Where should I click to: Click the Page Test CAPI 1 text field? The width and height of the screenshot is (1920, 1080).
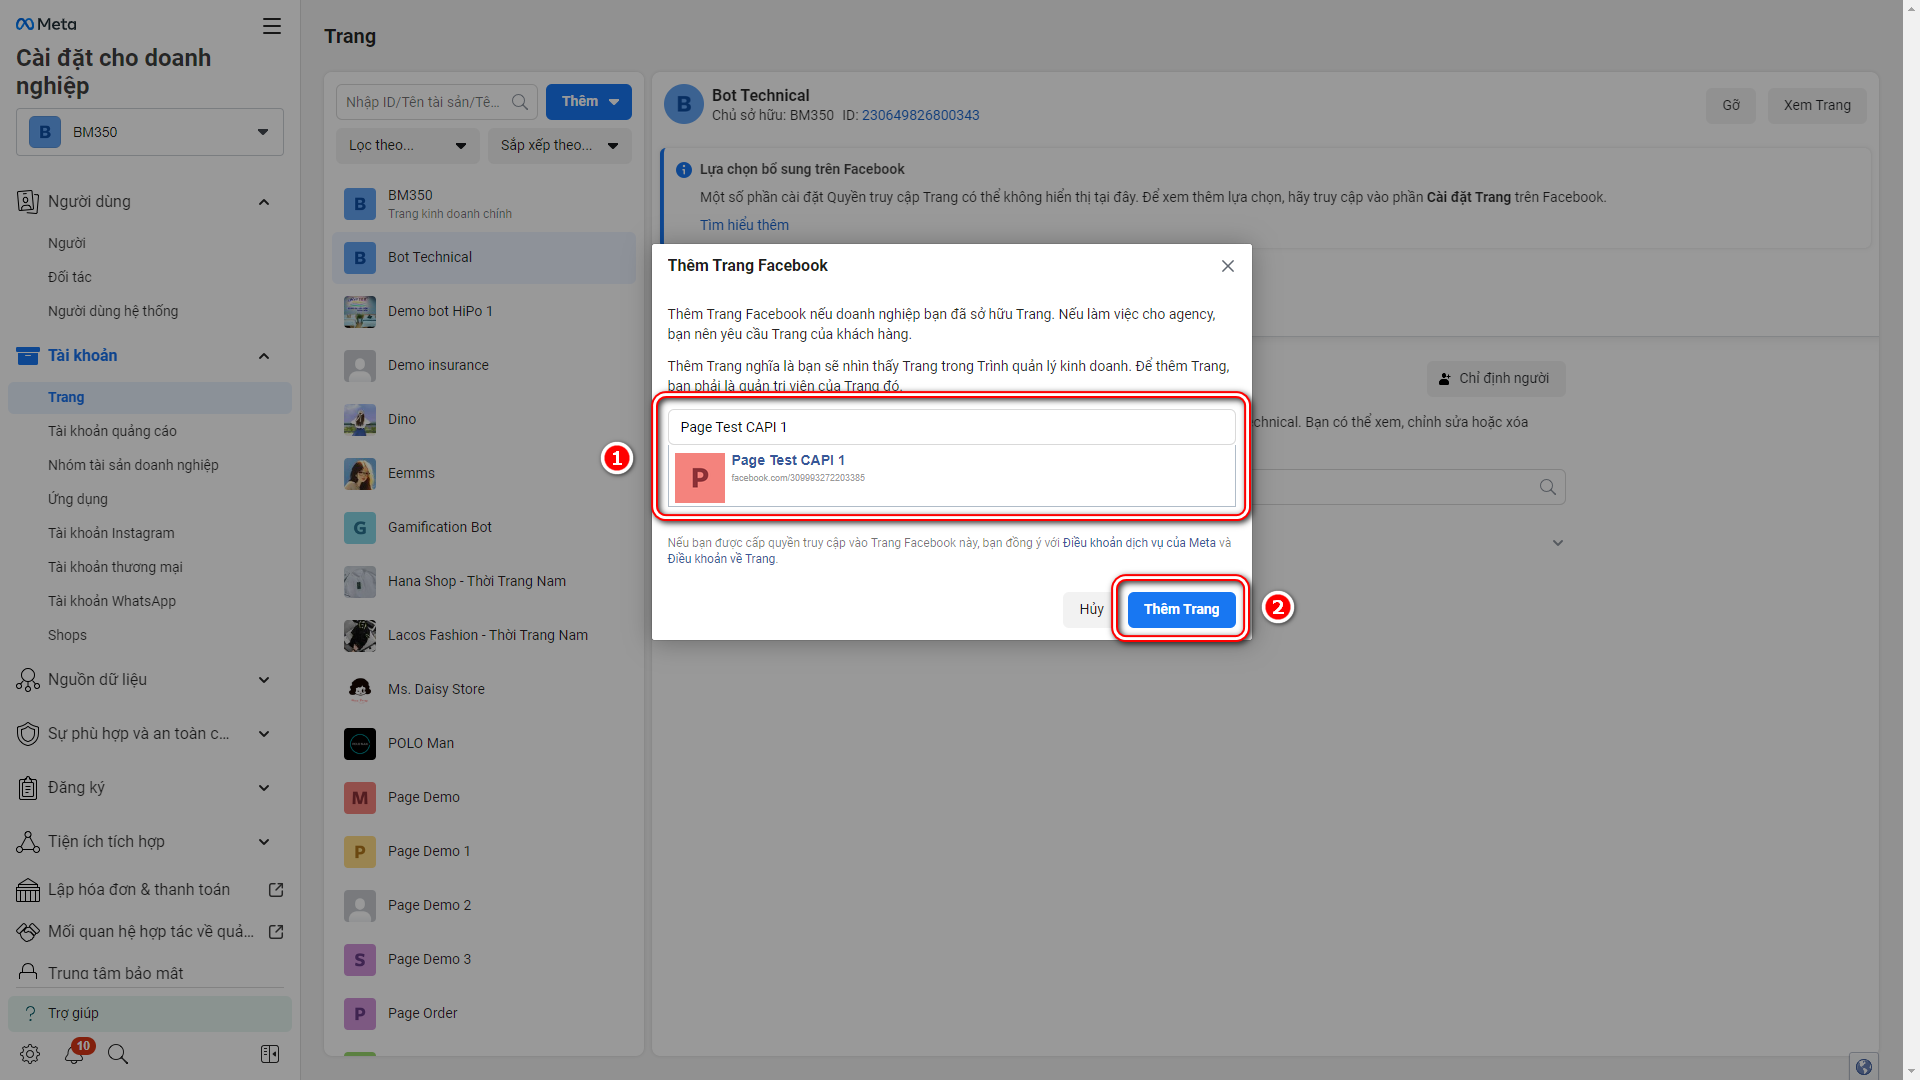point(950,427)
